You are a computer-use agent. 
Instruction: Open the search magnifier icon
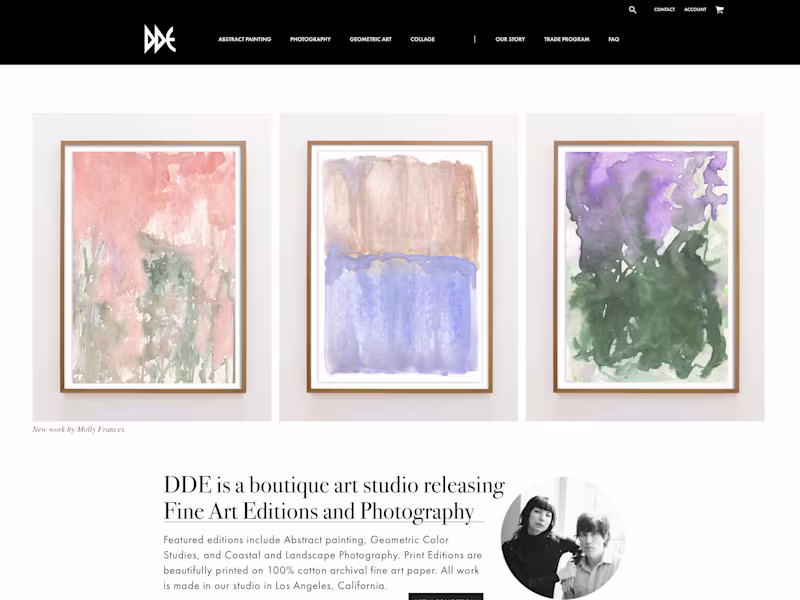(x=633, y=10)
